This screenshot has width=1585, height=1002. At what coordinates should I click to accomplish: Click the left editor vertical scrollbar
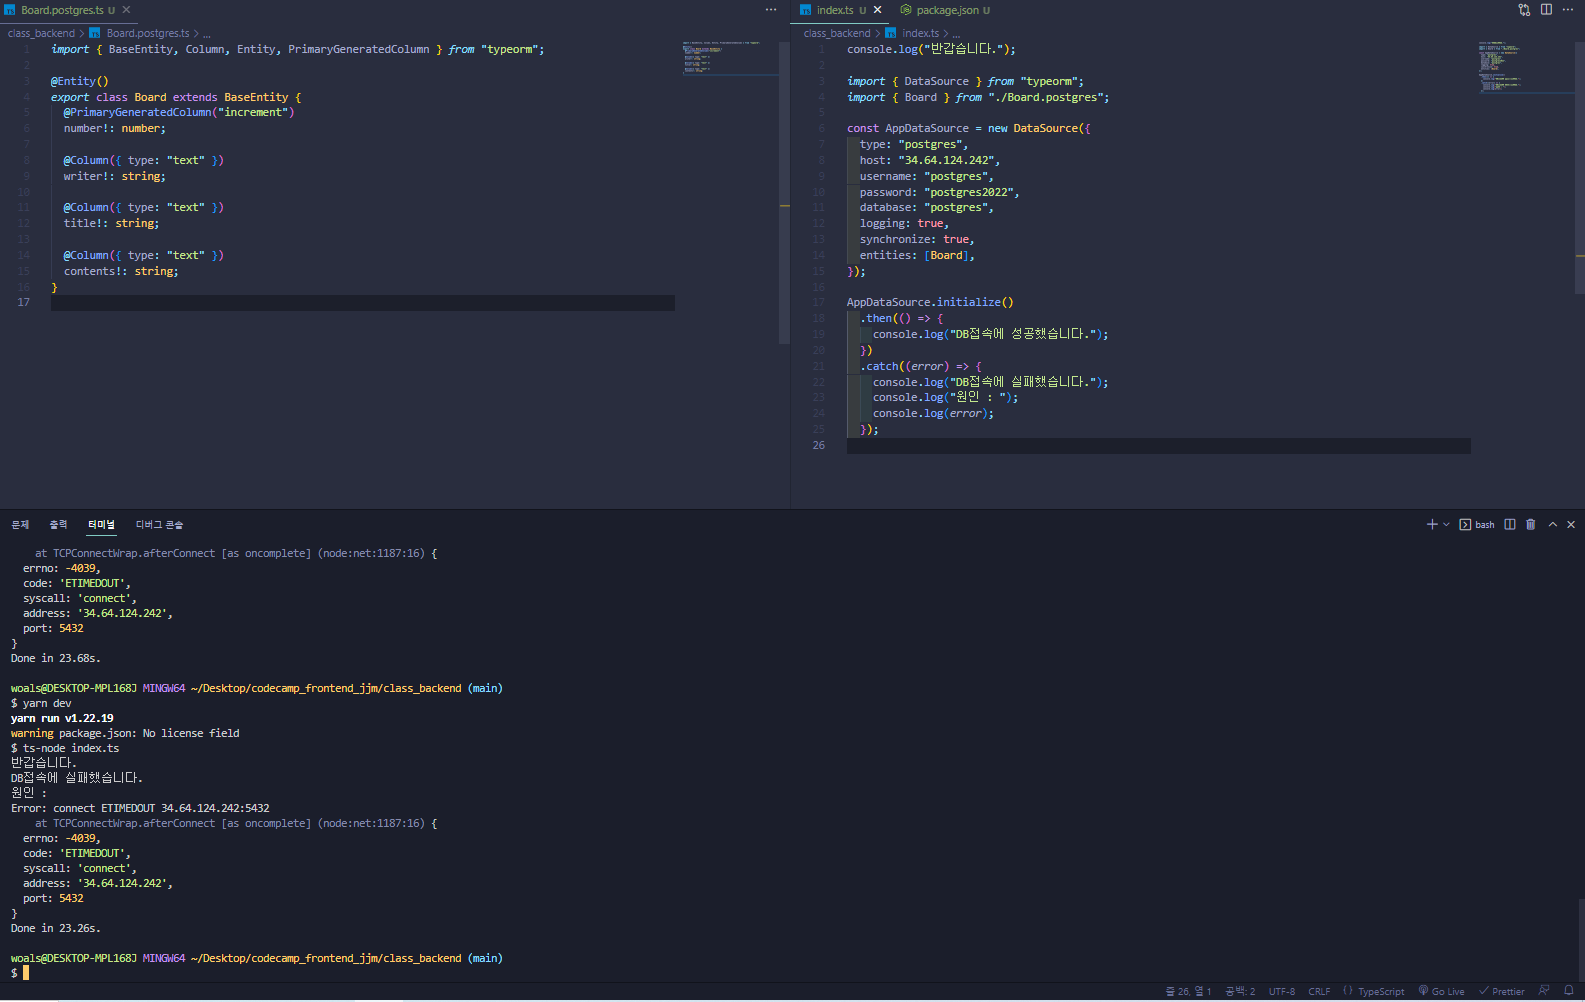point(784,192)
